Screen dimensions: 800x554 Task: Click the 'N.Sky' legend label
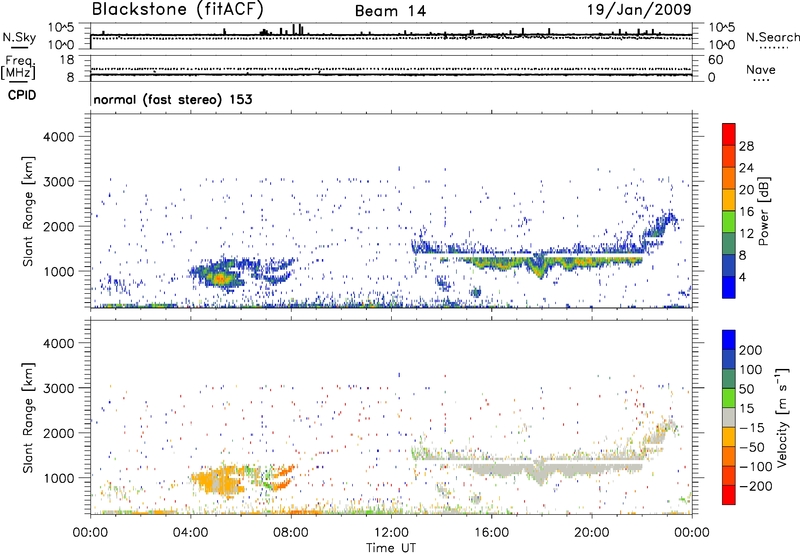pyautogui.click(x=19, y=37)
